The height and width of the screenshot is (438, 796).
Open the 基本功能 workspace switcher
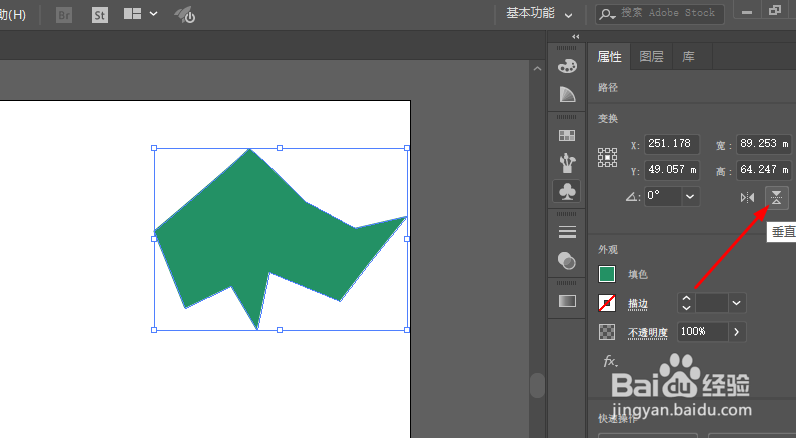click(539, 14)
